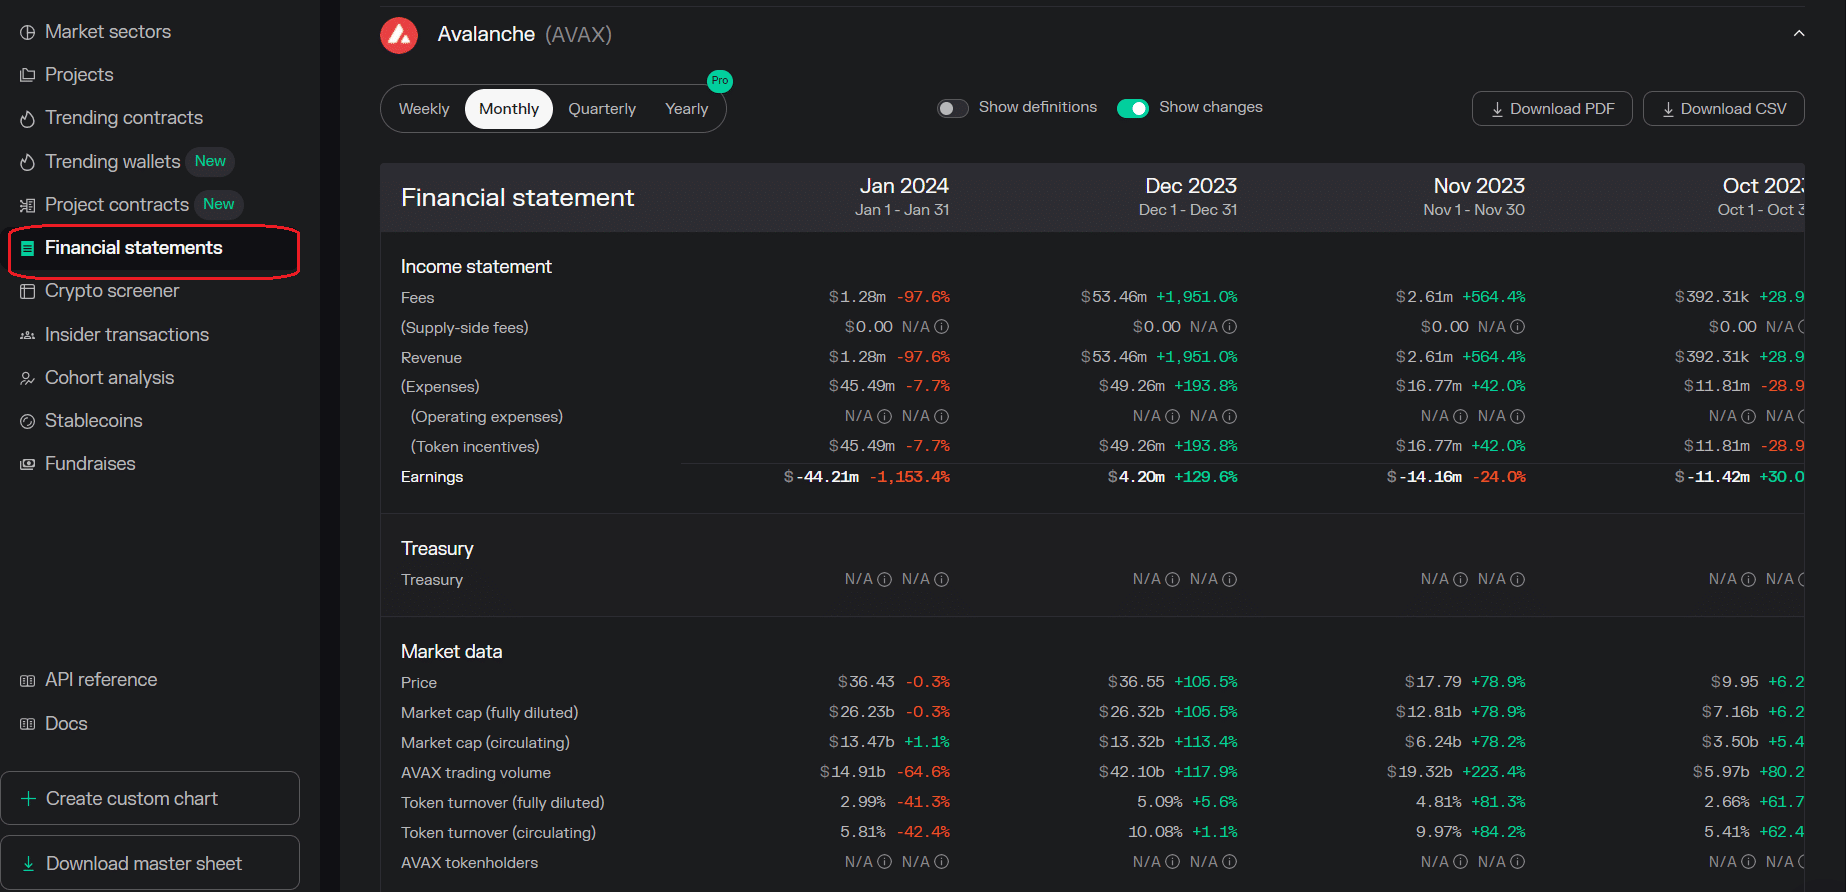Disable the Show changes switch
Screen dimensions: 1846x892
click(1132, 108)
